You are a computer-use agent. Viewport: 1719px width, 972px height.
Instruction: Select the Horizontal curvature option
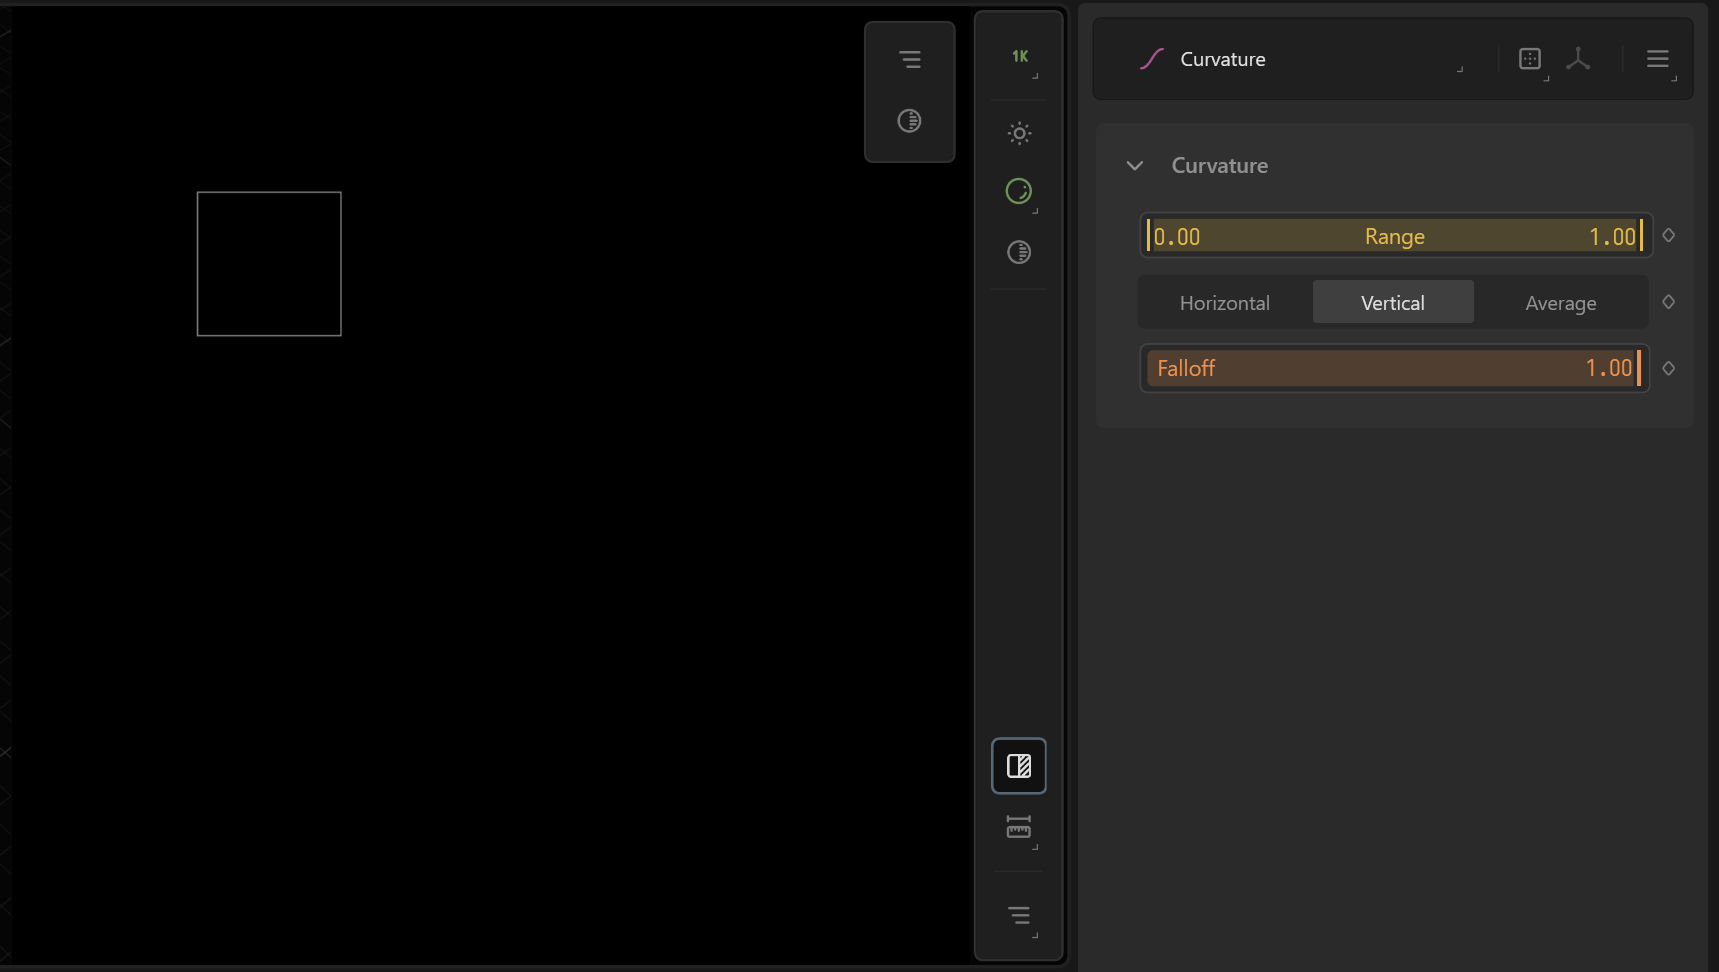[1224, 303]
